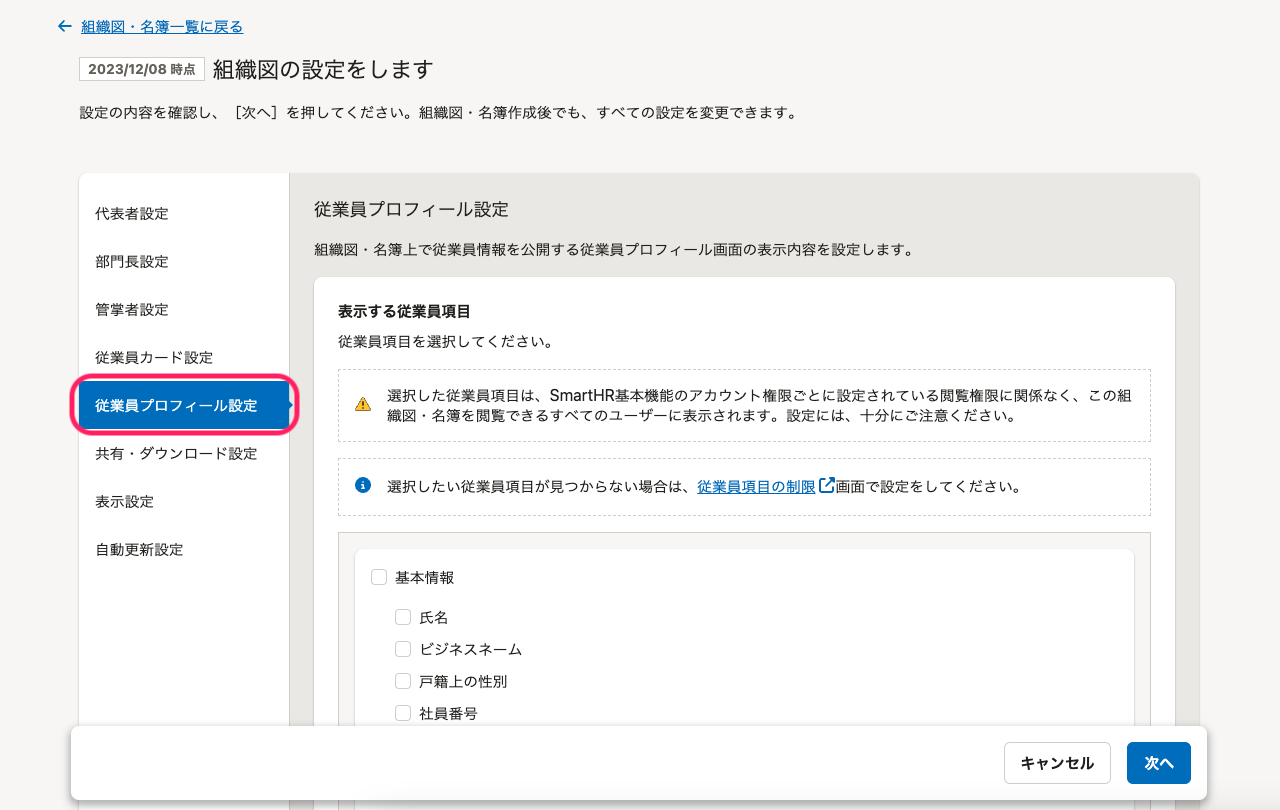The width and height of the screenshot is (1280, 810).
Task: Click the external link icon beside 従業員項目の制限
Action: (x=826, y=486)
